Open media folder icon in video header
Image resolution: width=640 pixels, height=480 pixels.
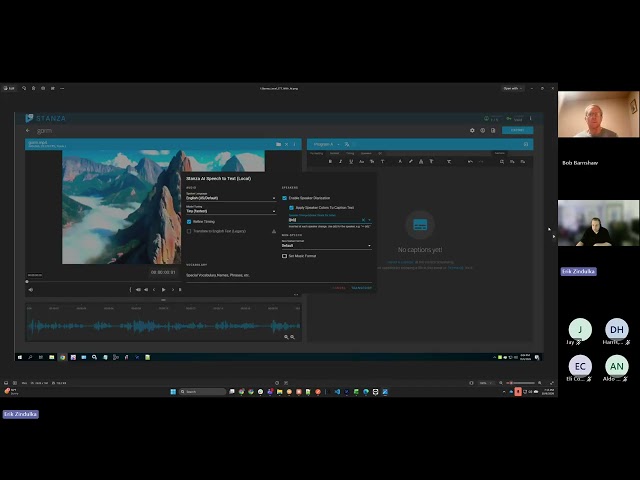pos(278,144)
